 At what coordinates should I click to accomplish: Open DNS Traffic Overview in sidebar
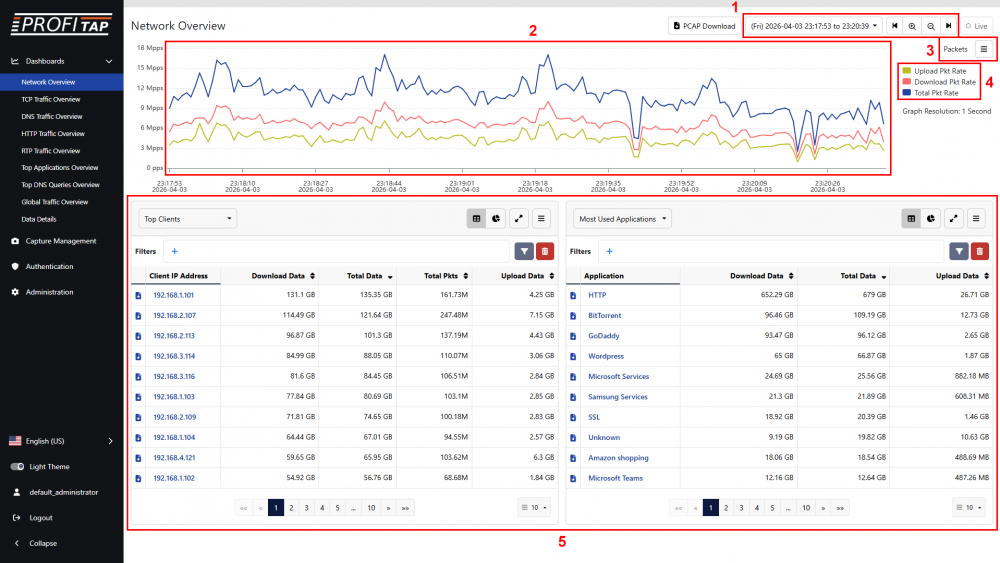point(52,117)
